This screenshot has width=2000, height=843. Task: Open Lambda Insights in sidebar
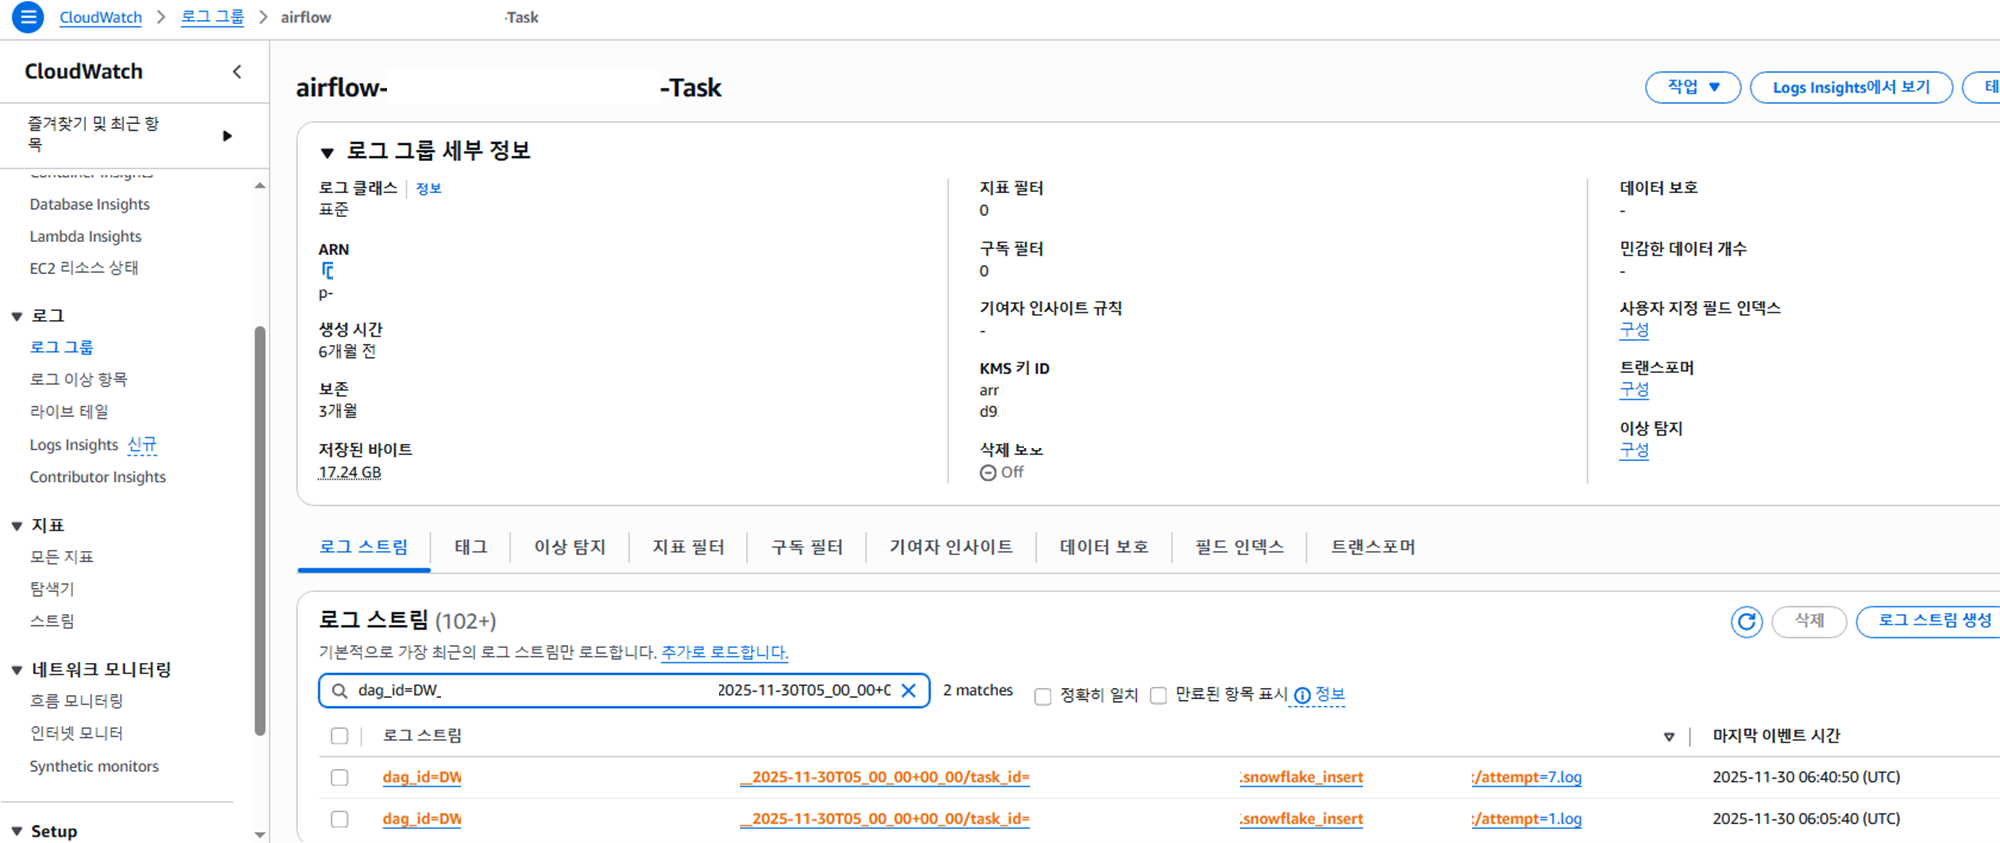pos(85,236)
